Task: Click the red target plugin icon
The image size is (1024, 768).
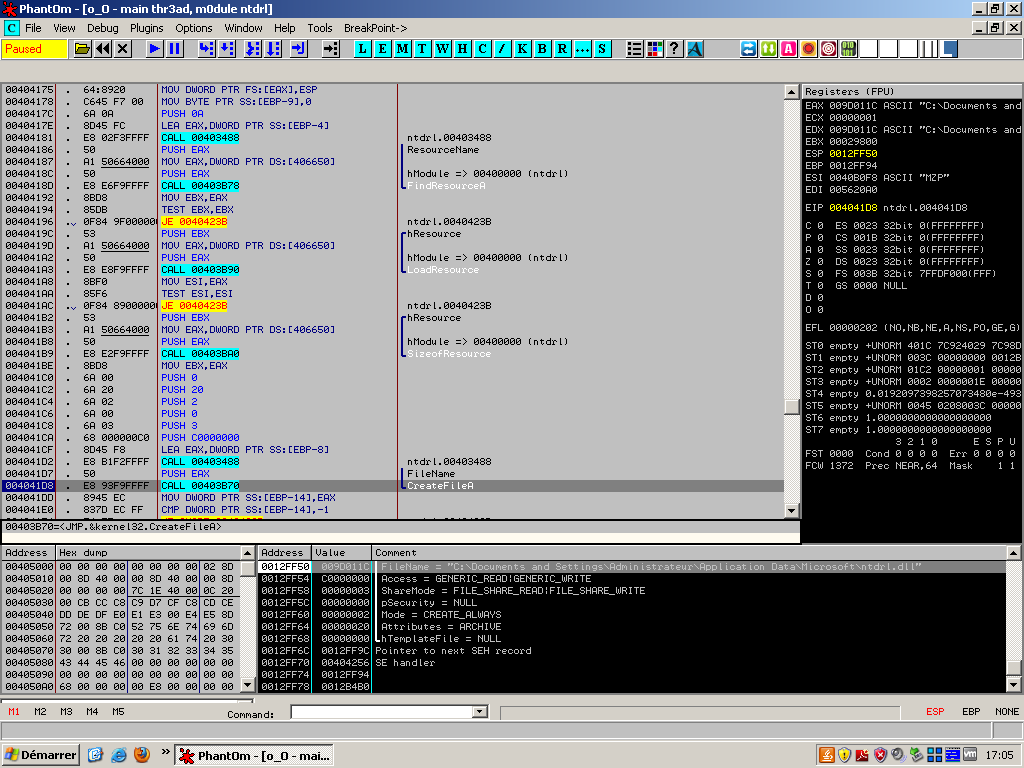Action: point(829,49)
